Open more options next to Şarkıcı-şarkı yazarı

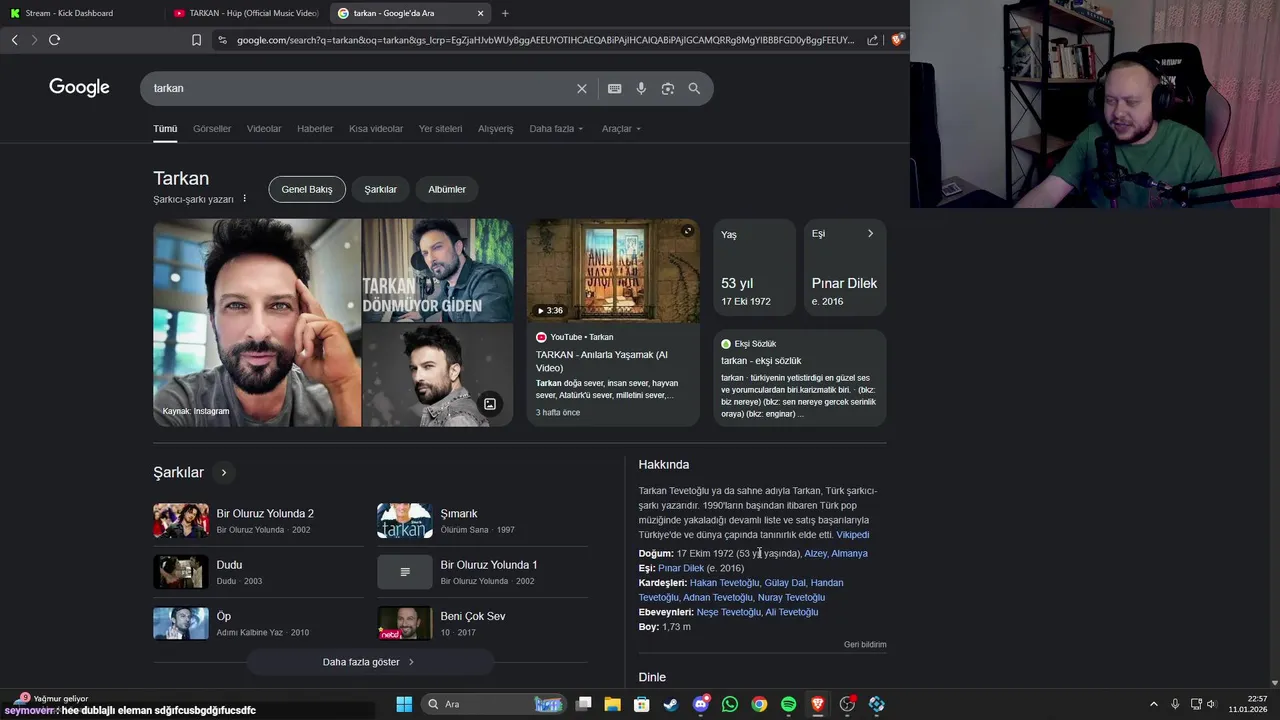click(x=244, y=199)
